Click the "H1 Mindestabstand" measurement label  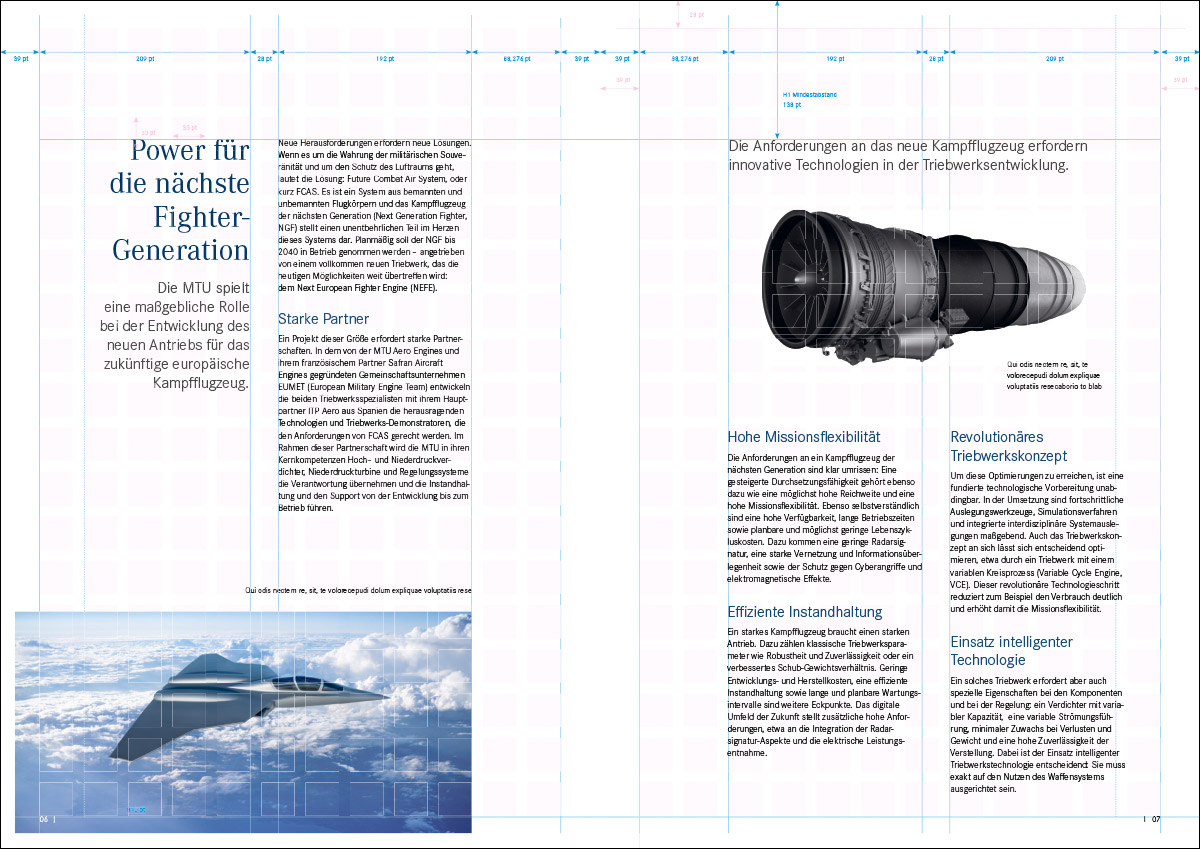(x=809, y=99)
